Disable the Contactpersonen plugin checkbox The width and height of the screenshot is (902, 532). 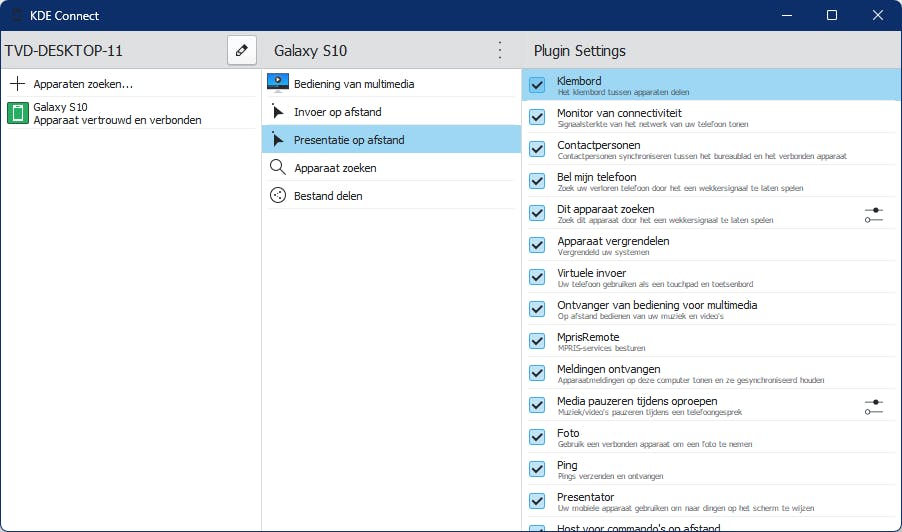tap(537, 149)
